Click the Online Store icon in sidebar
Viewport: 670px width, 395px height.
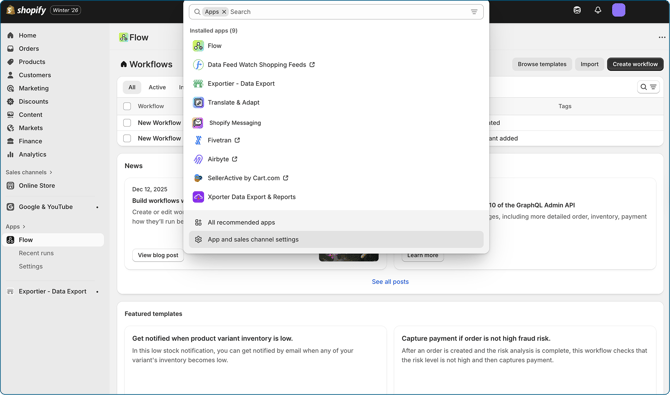(11, 186)
